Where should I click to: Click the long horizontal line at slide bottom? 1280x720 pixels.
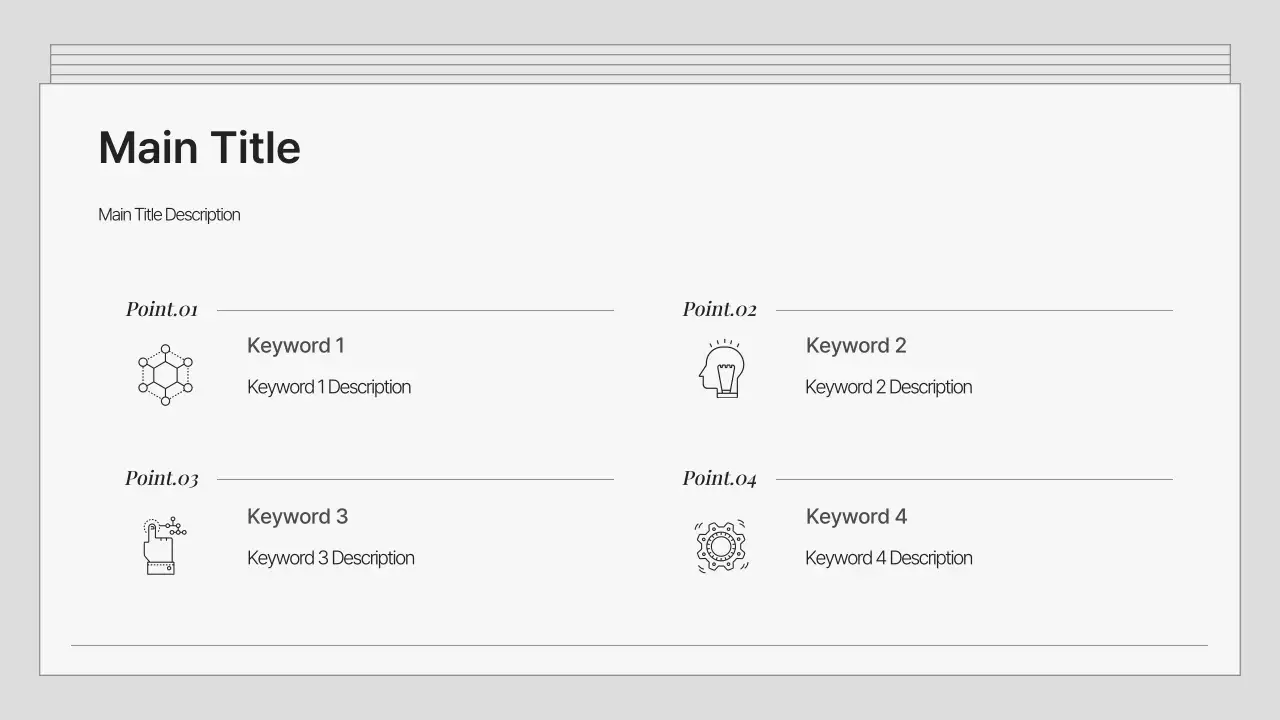point(639,645)
